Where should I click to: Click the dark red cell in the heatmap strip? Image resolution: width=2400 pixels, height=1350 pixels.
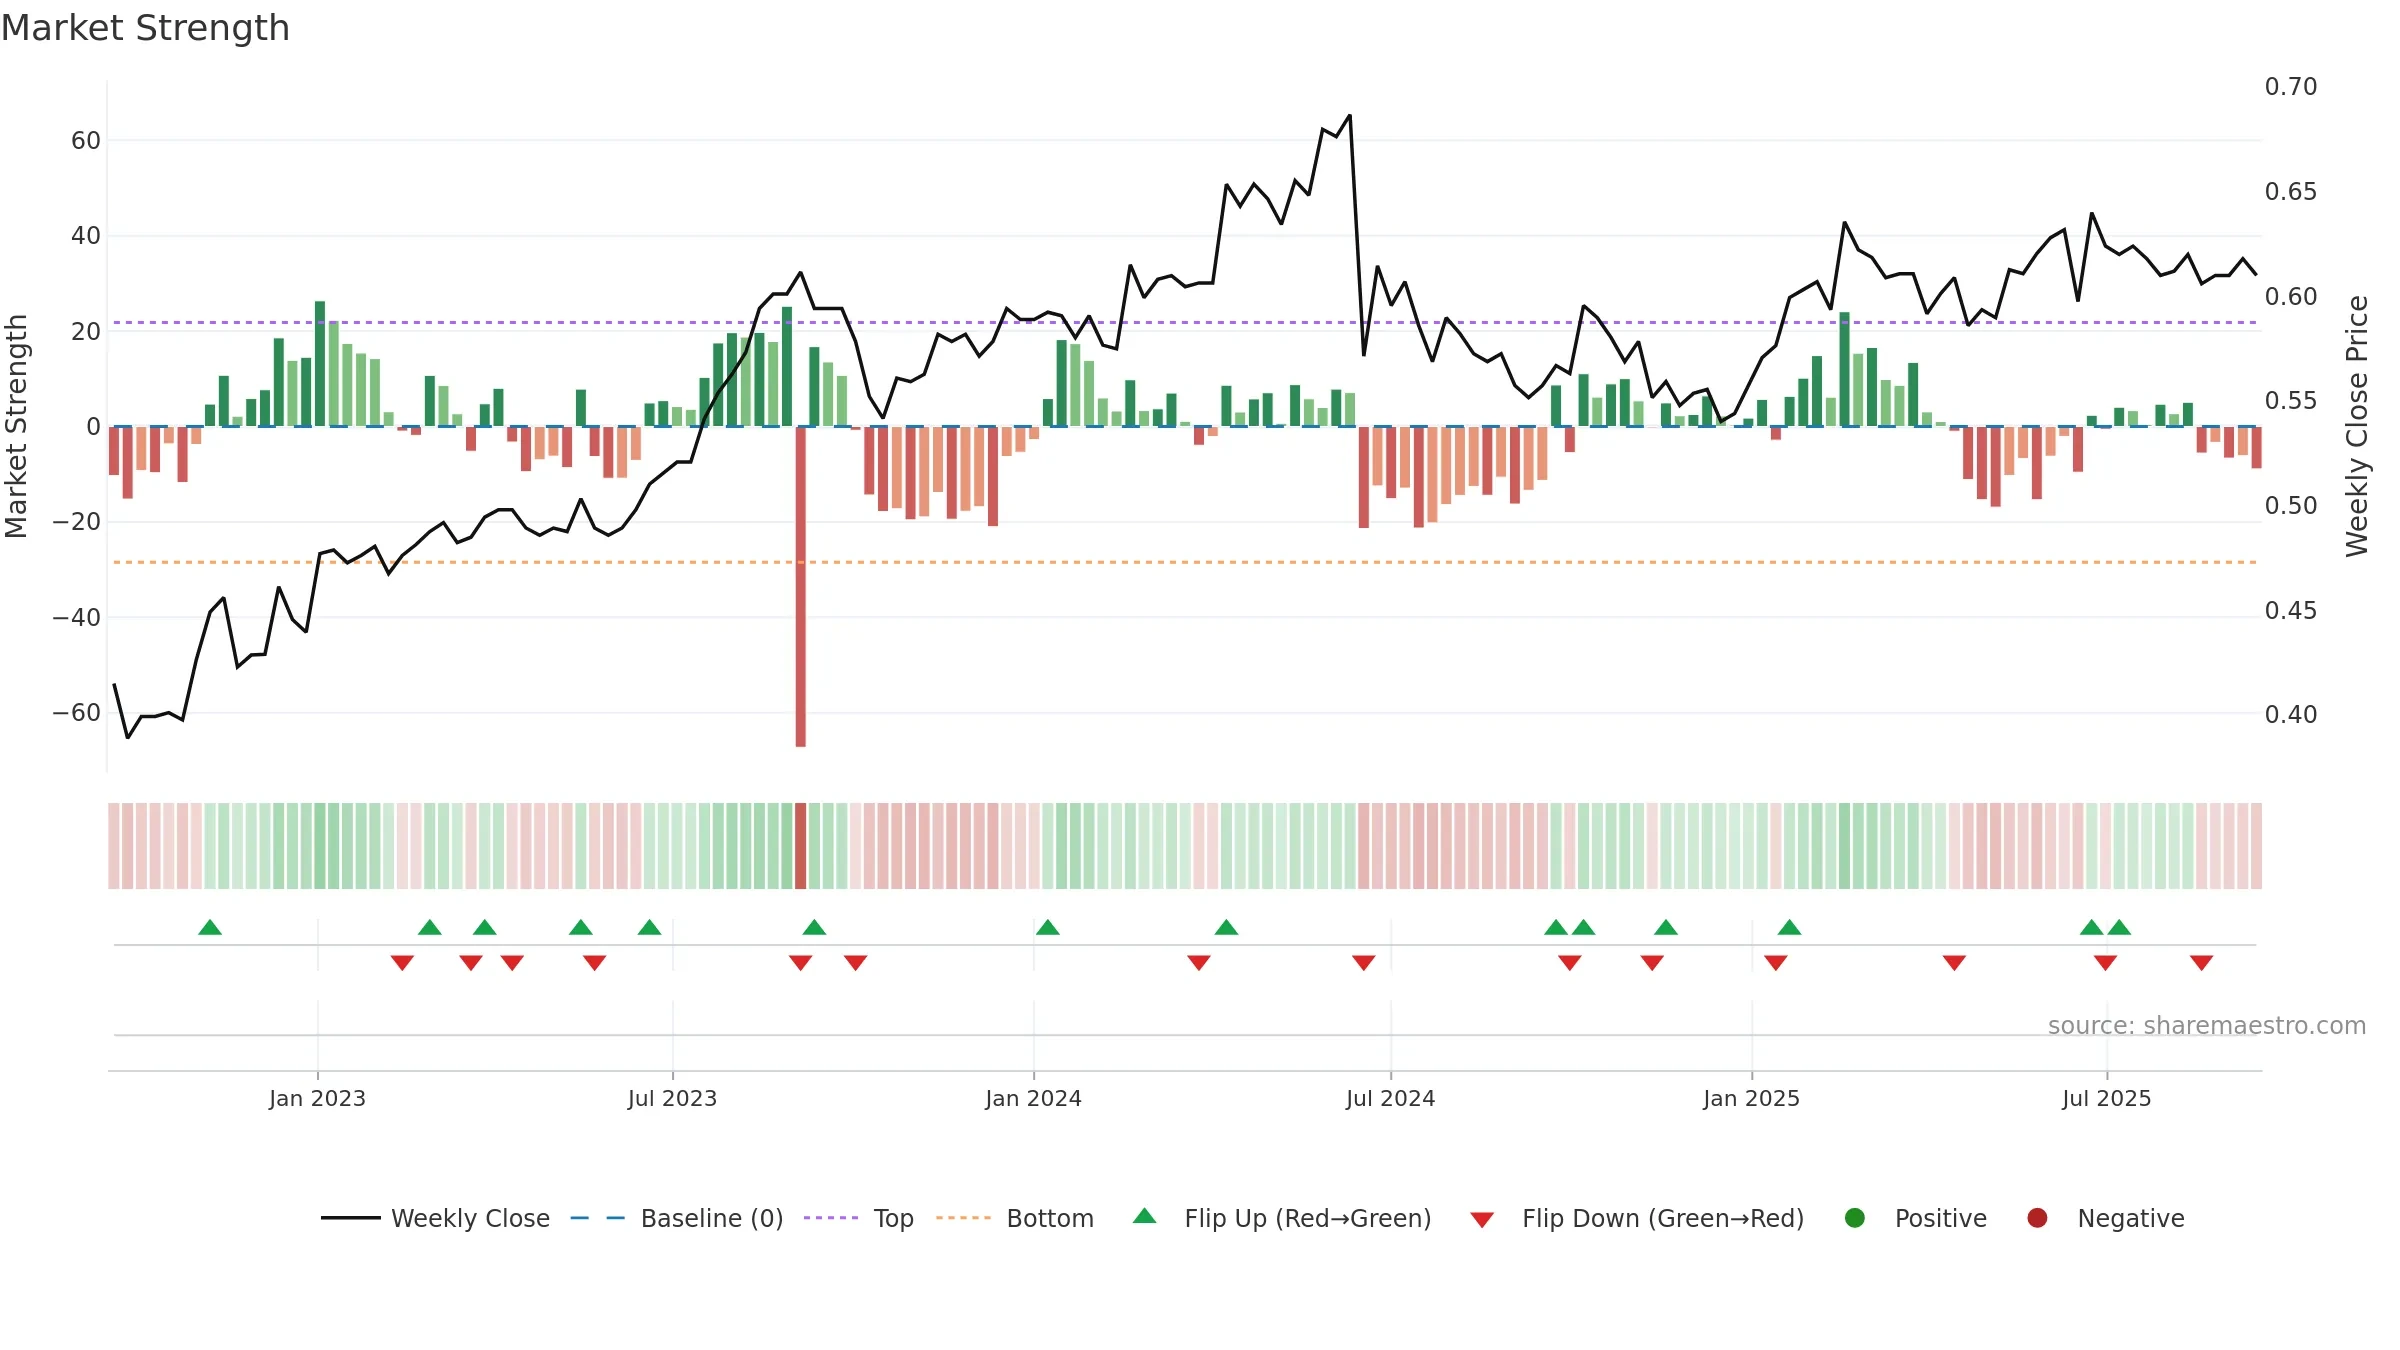[801, 846]
